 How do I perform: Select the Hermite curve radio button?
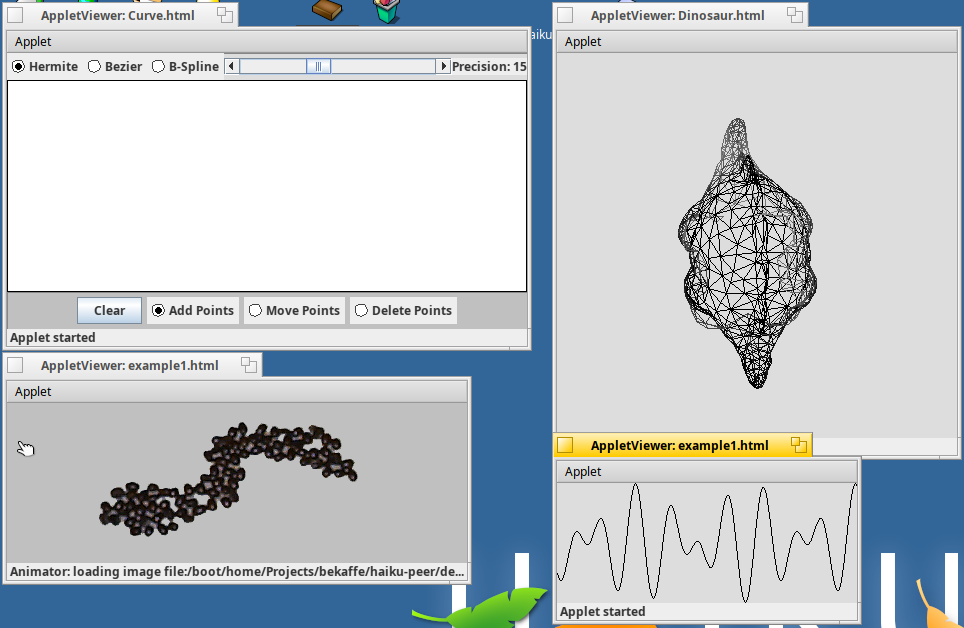click(x=45, y=66)
